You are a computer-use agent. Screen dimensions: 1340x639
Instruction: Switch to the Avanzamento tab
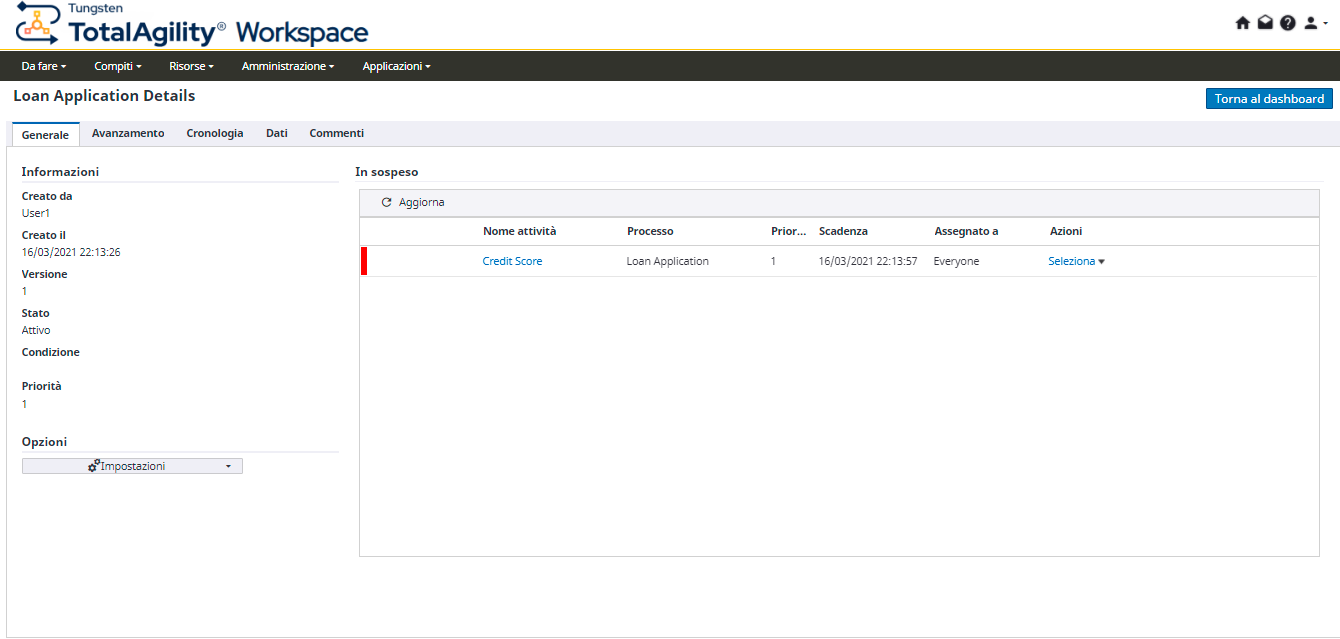[128, 133]
